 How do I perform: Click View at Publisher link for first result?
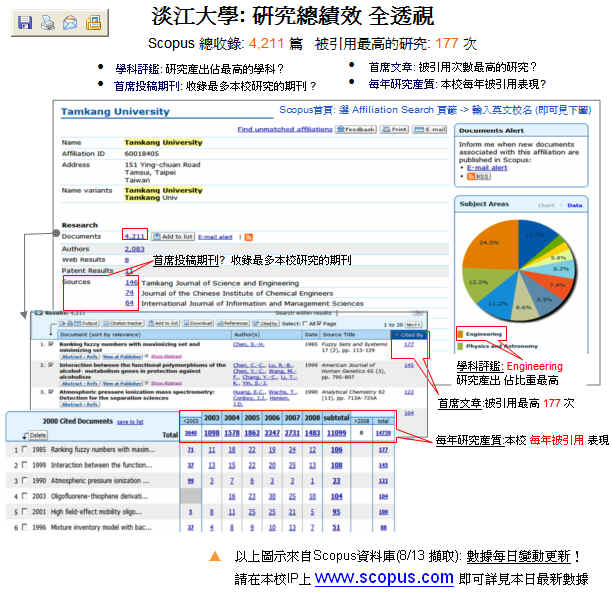click(x=123, y=356)
